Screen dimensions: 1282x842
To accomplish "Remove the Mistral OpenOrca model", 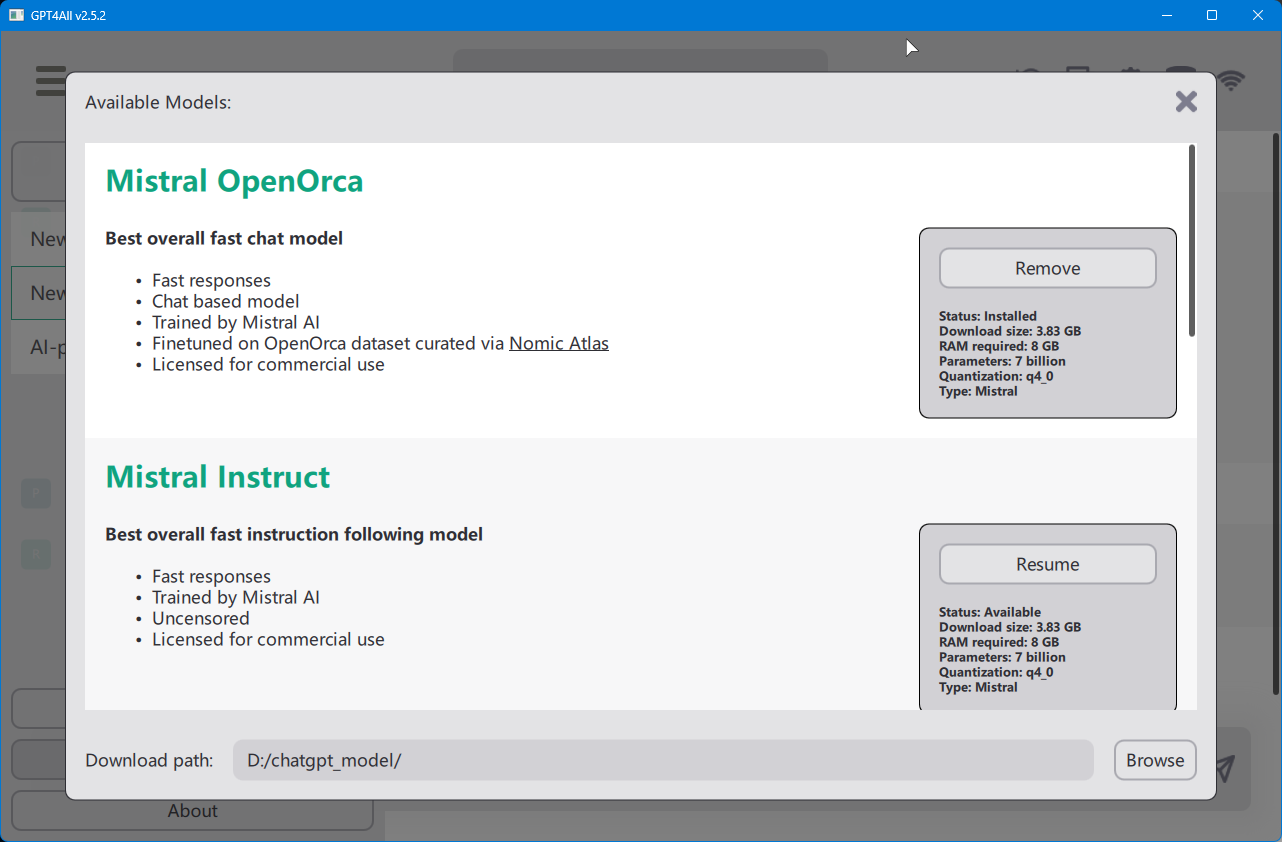I will [1047, 268].
